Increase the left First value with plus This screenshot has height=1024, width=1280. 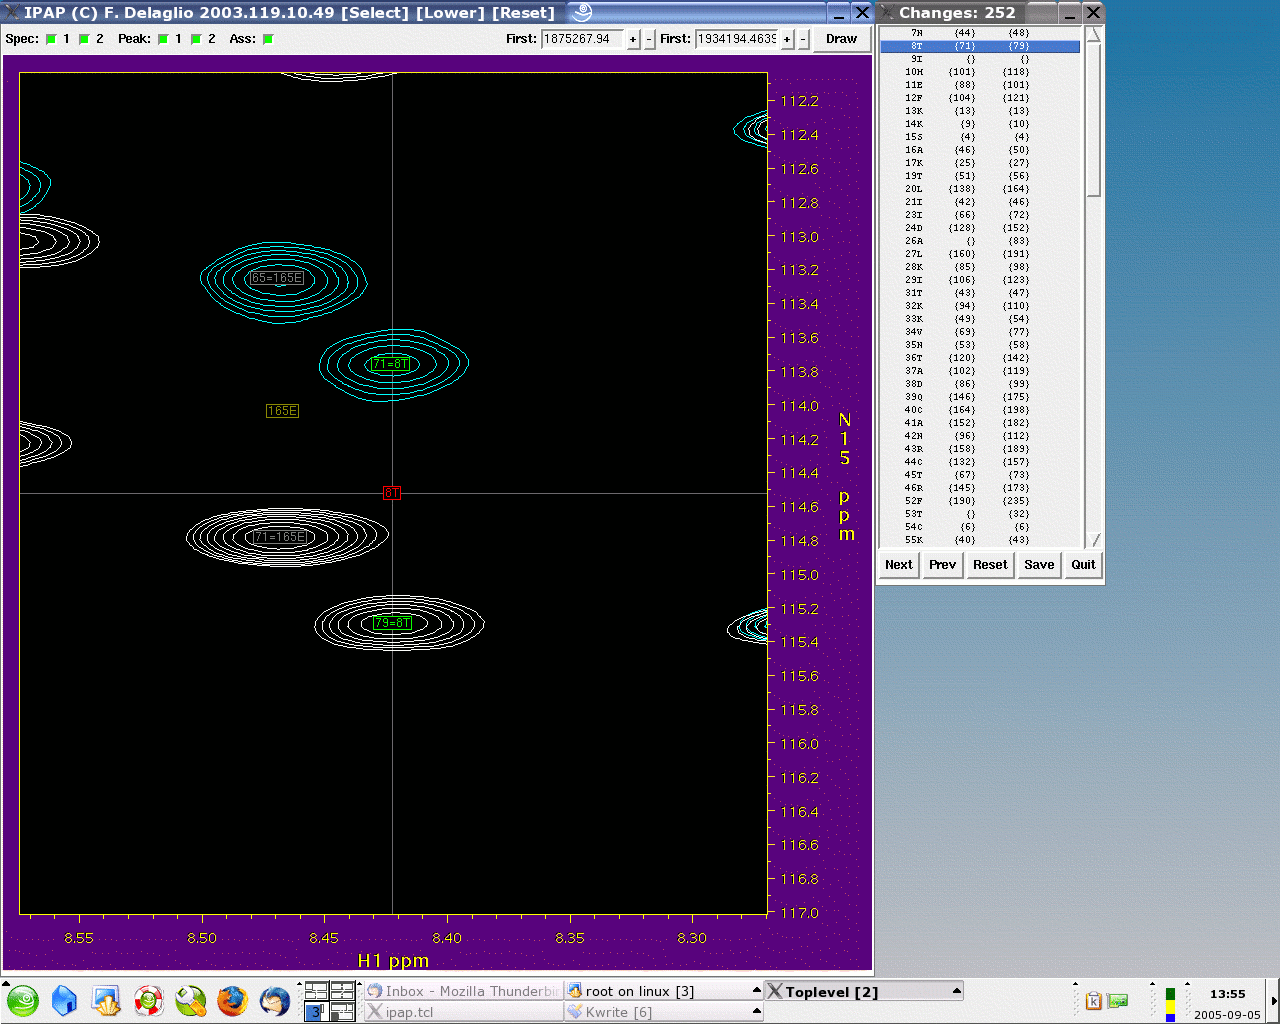click(x=633, y=39)
